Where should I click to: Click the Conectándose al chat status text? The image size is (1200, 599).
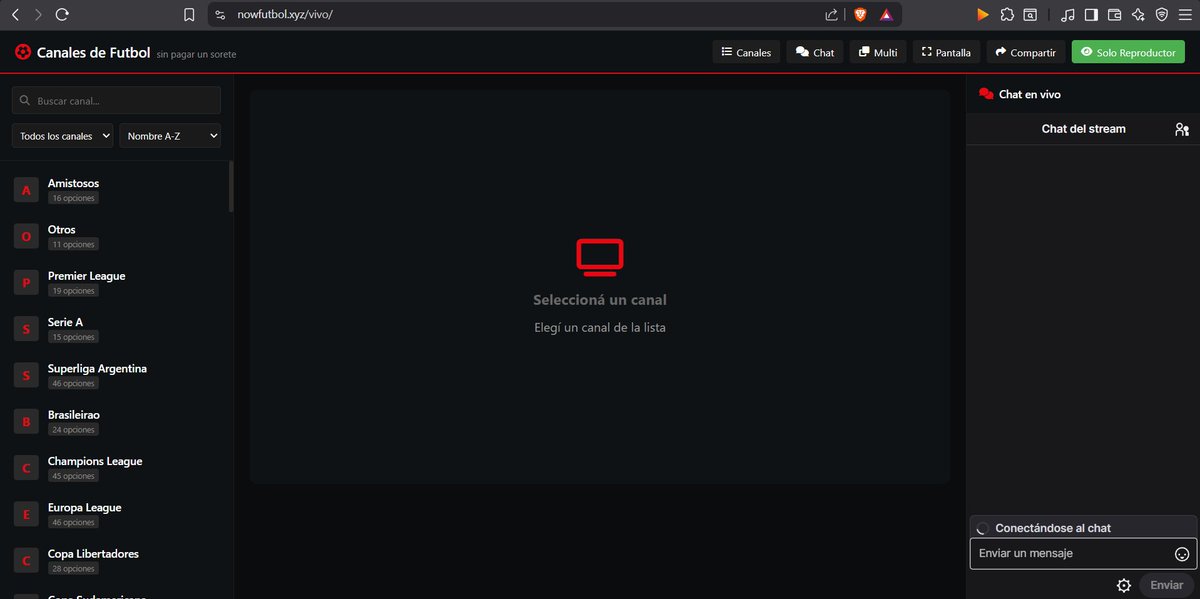(1053, 528)
